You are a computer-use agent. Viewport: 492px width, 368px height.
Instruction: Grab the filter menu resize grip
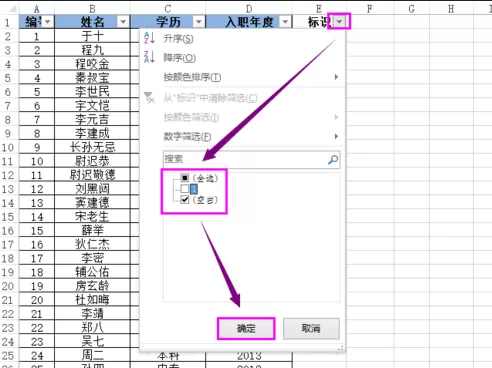[x=340, y=348]
